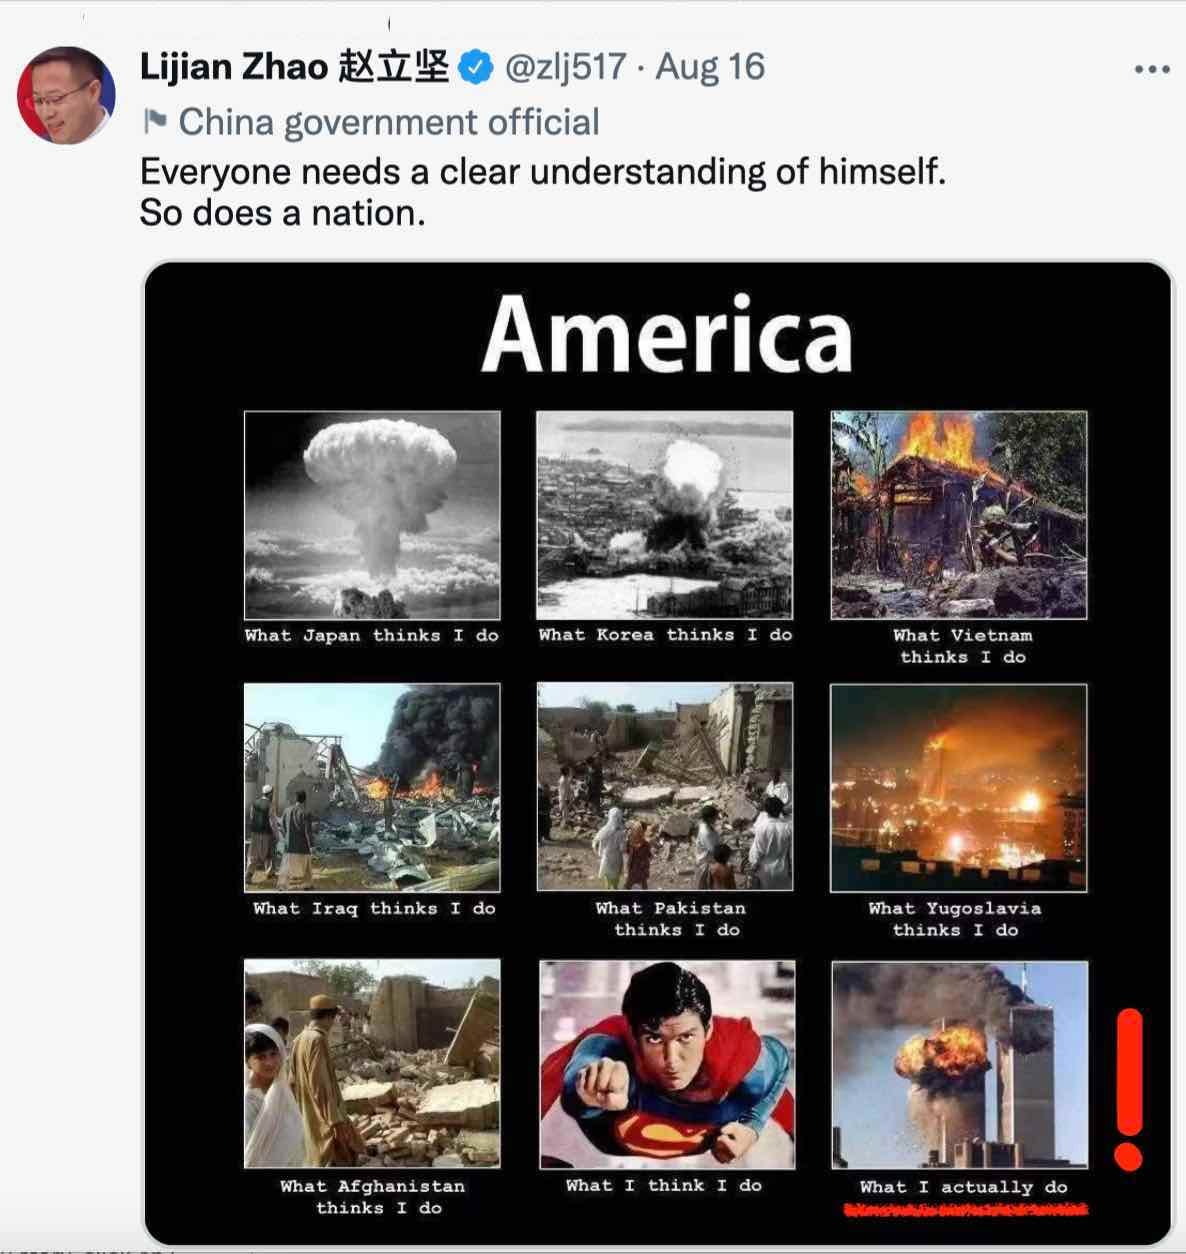Viewport: 1186px width, 1254px height.
Task: Open the Aug 16 timestamp link
Action: [710, 67]
